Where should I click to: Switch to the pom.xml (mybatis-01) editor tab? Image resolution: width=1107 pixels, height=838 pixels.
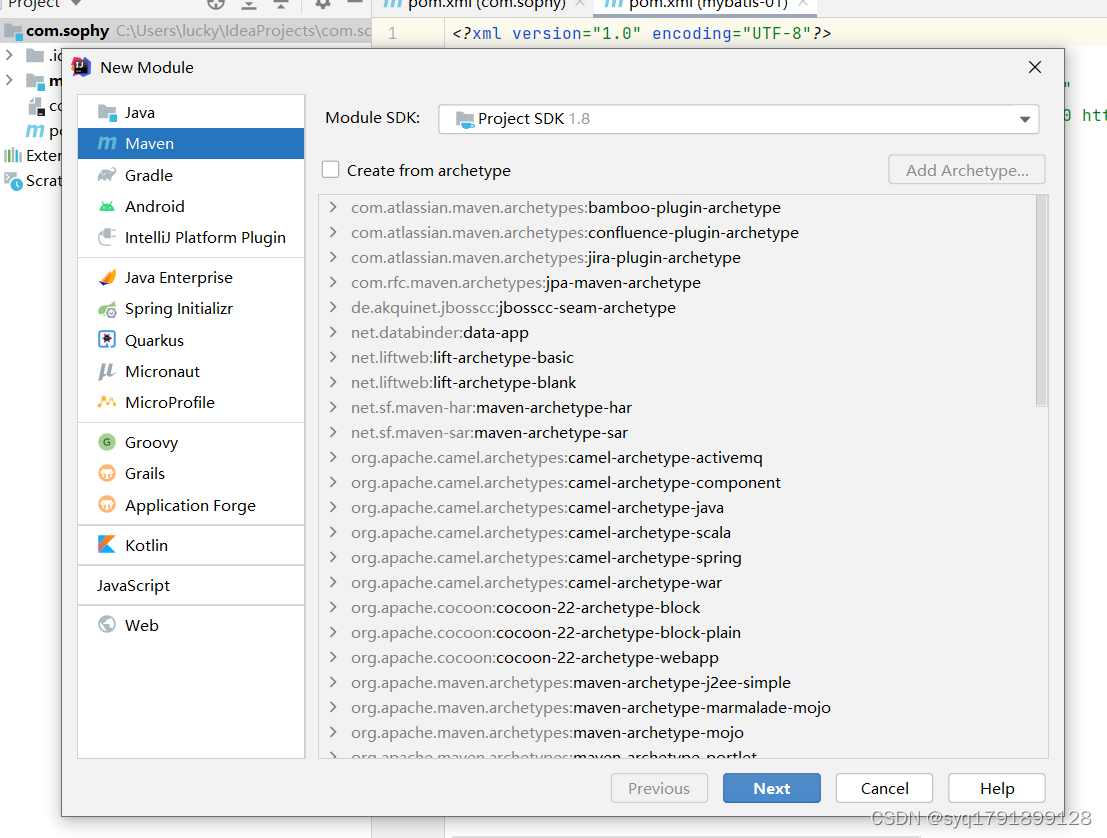[x=705, y=5]
